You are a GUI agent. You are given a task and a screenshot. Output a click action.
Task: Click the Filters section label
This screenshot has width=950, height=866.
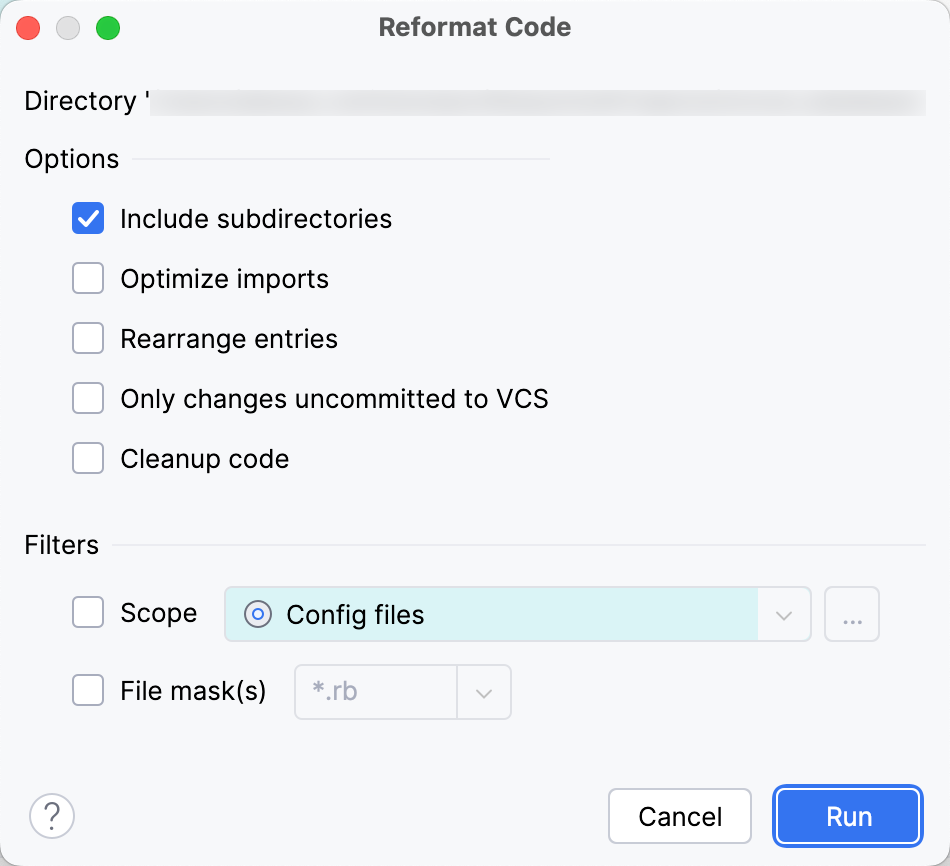(61, 545)
